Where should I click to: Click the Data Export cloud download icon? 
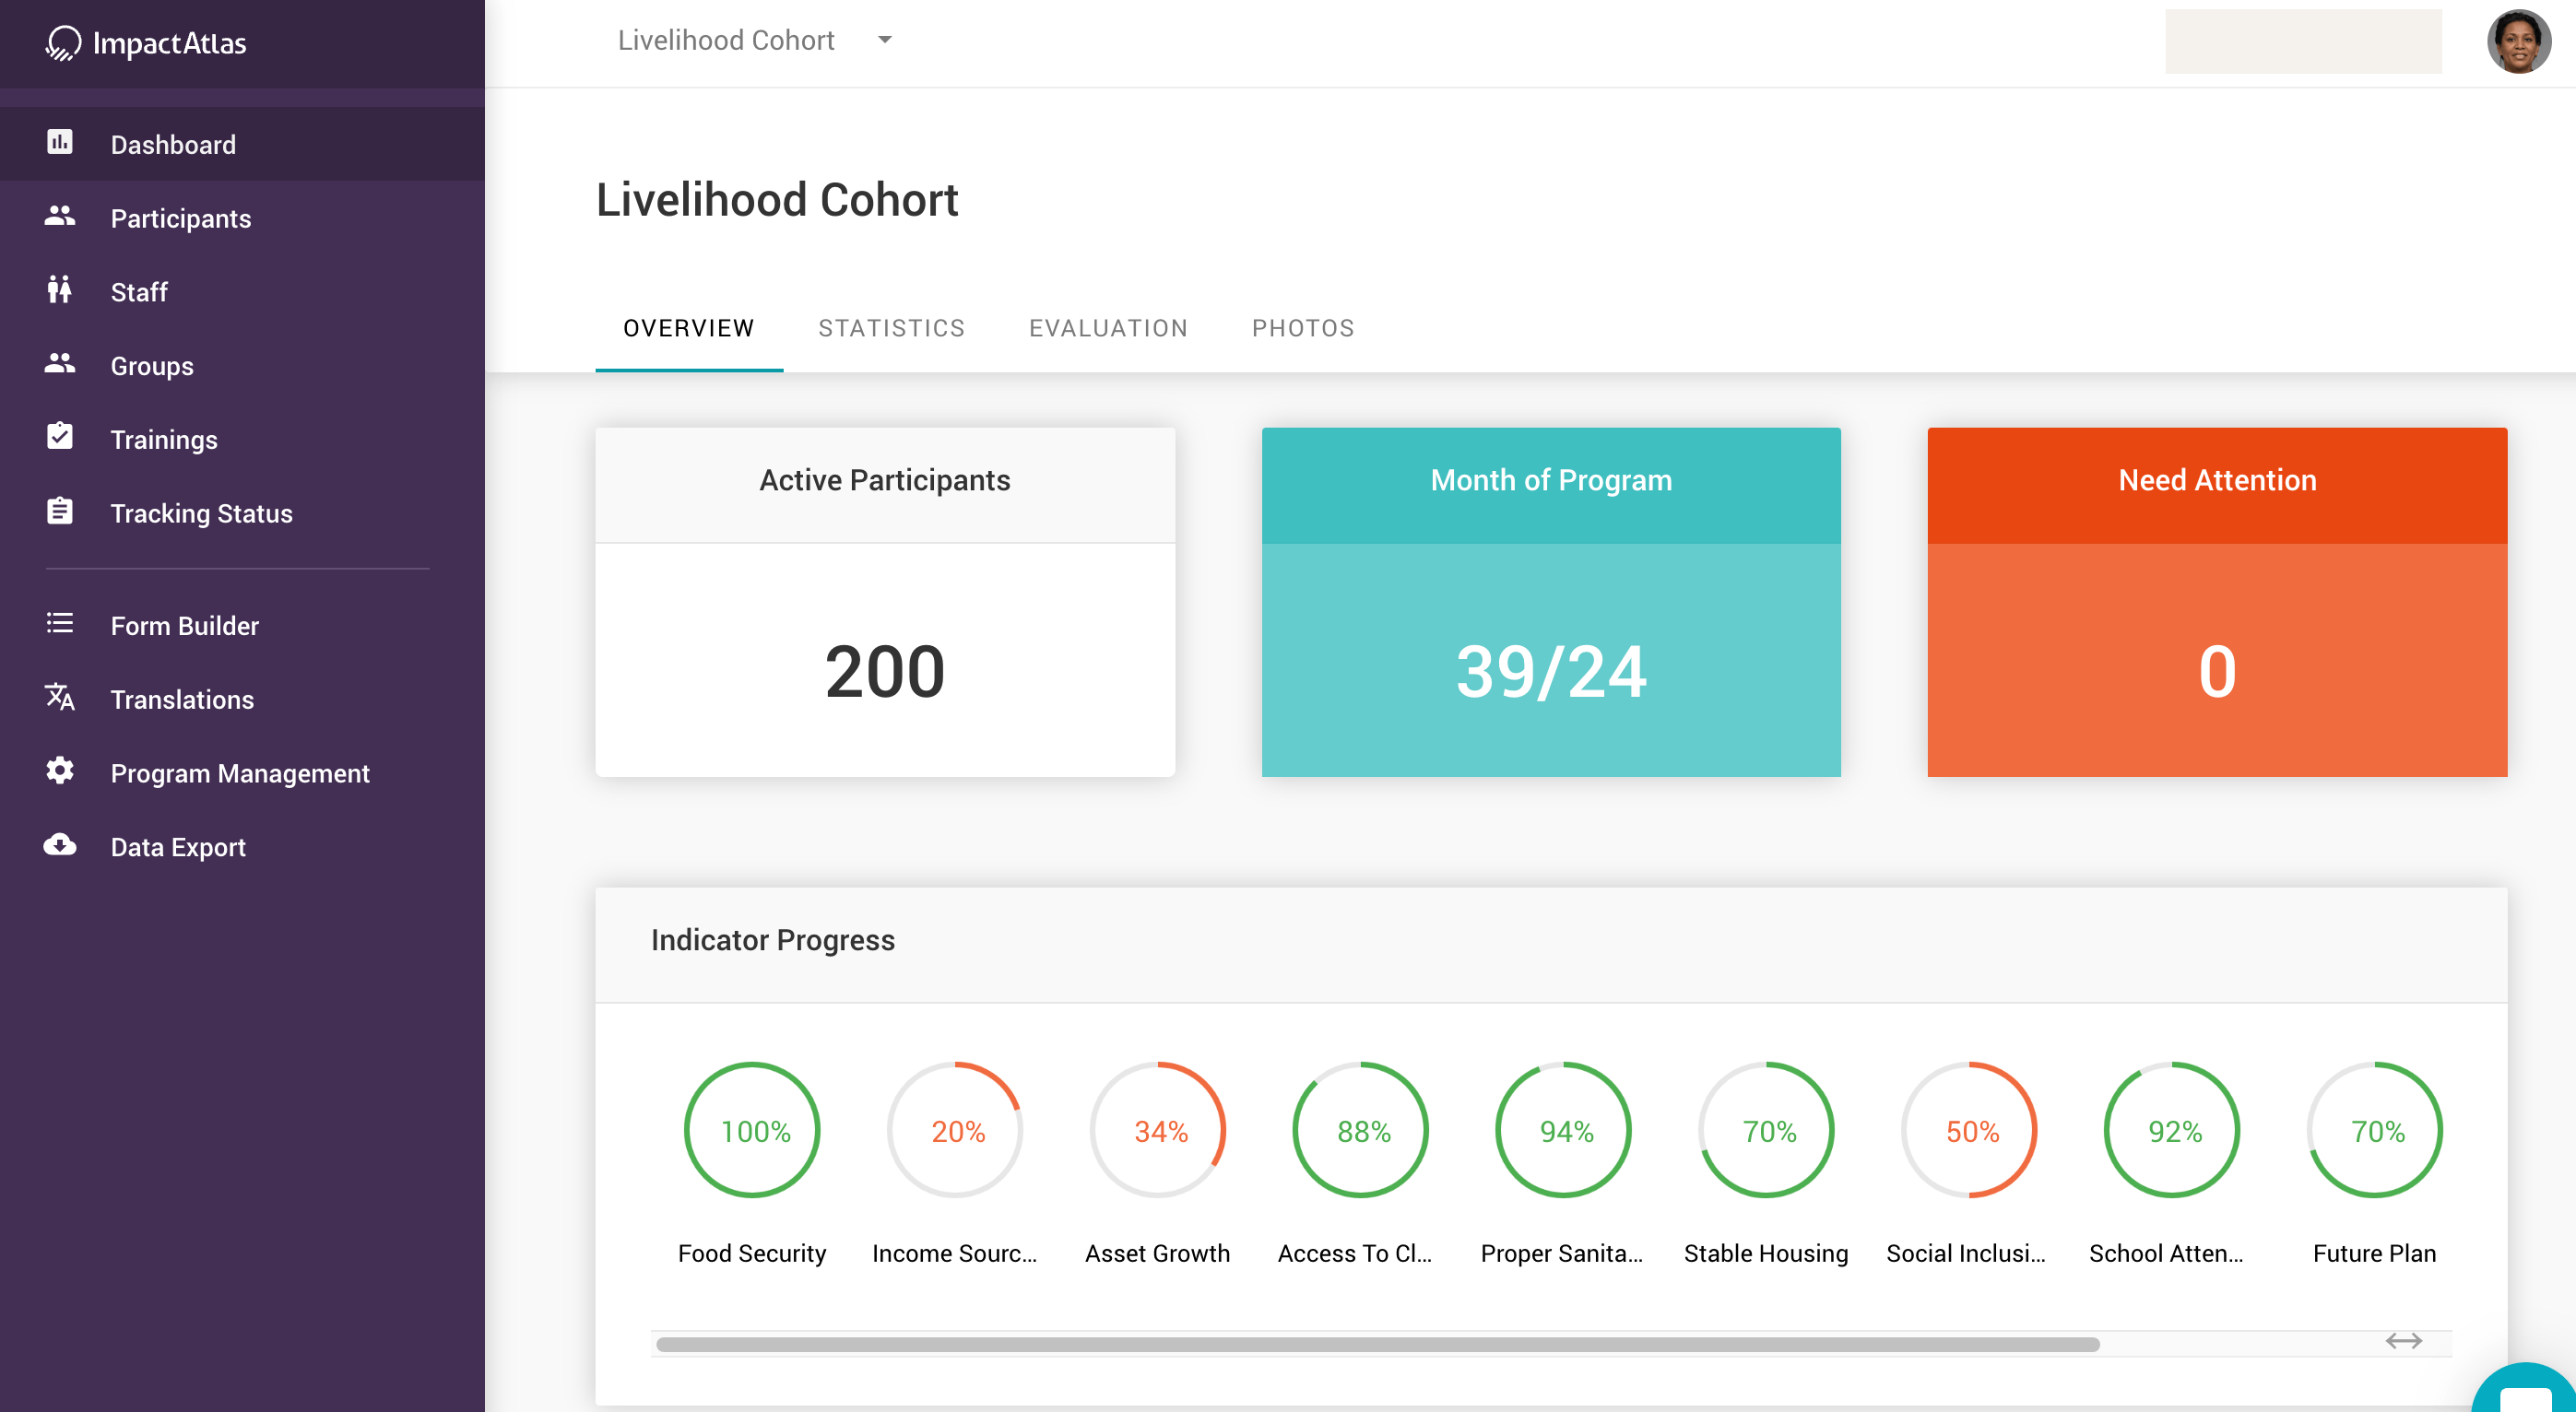point(60,845)
